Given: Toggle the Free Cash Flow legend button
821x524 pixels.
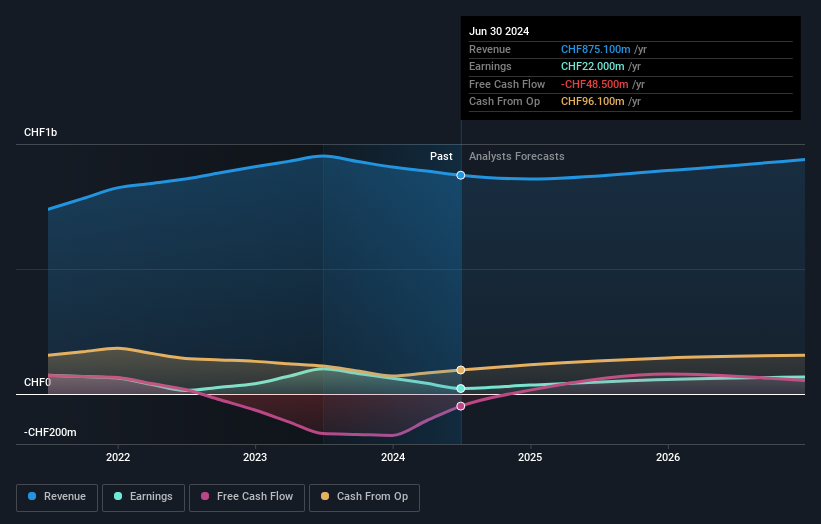Looking at the screenshot, I should pos(247,497).
